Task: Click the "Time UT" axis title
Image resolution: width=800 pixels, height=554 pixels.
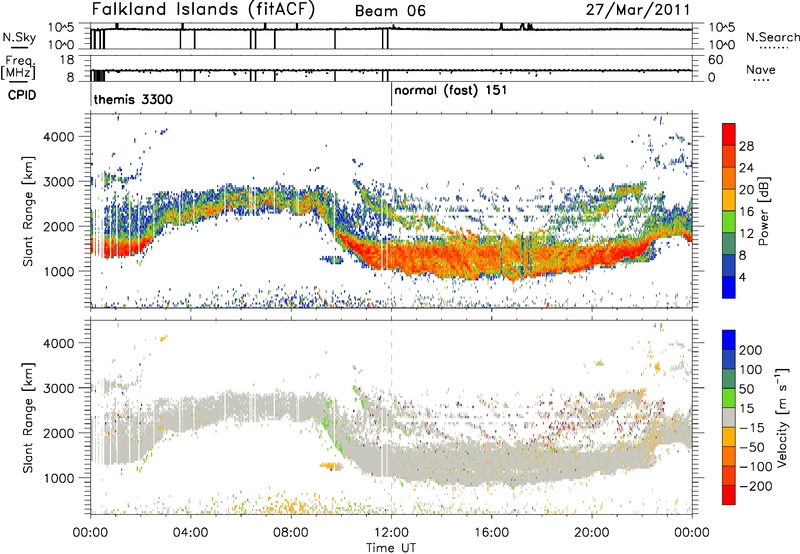Action: tap(391, 548)
